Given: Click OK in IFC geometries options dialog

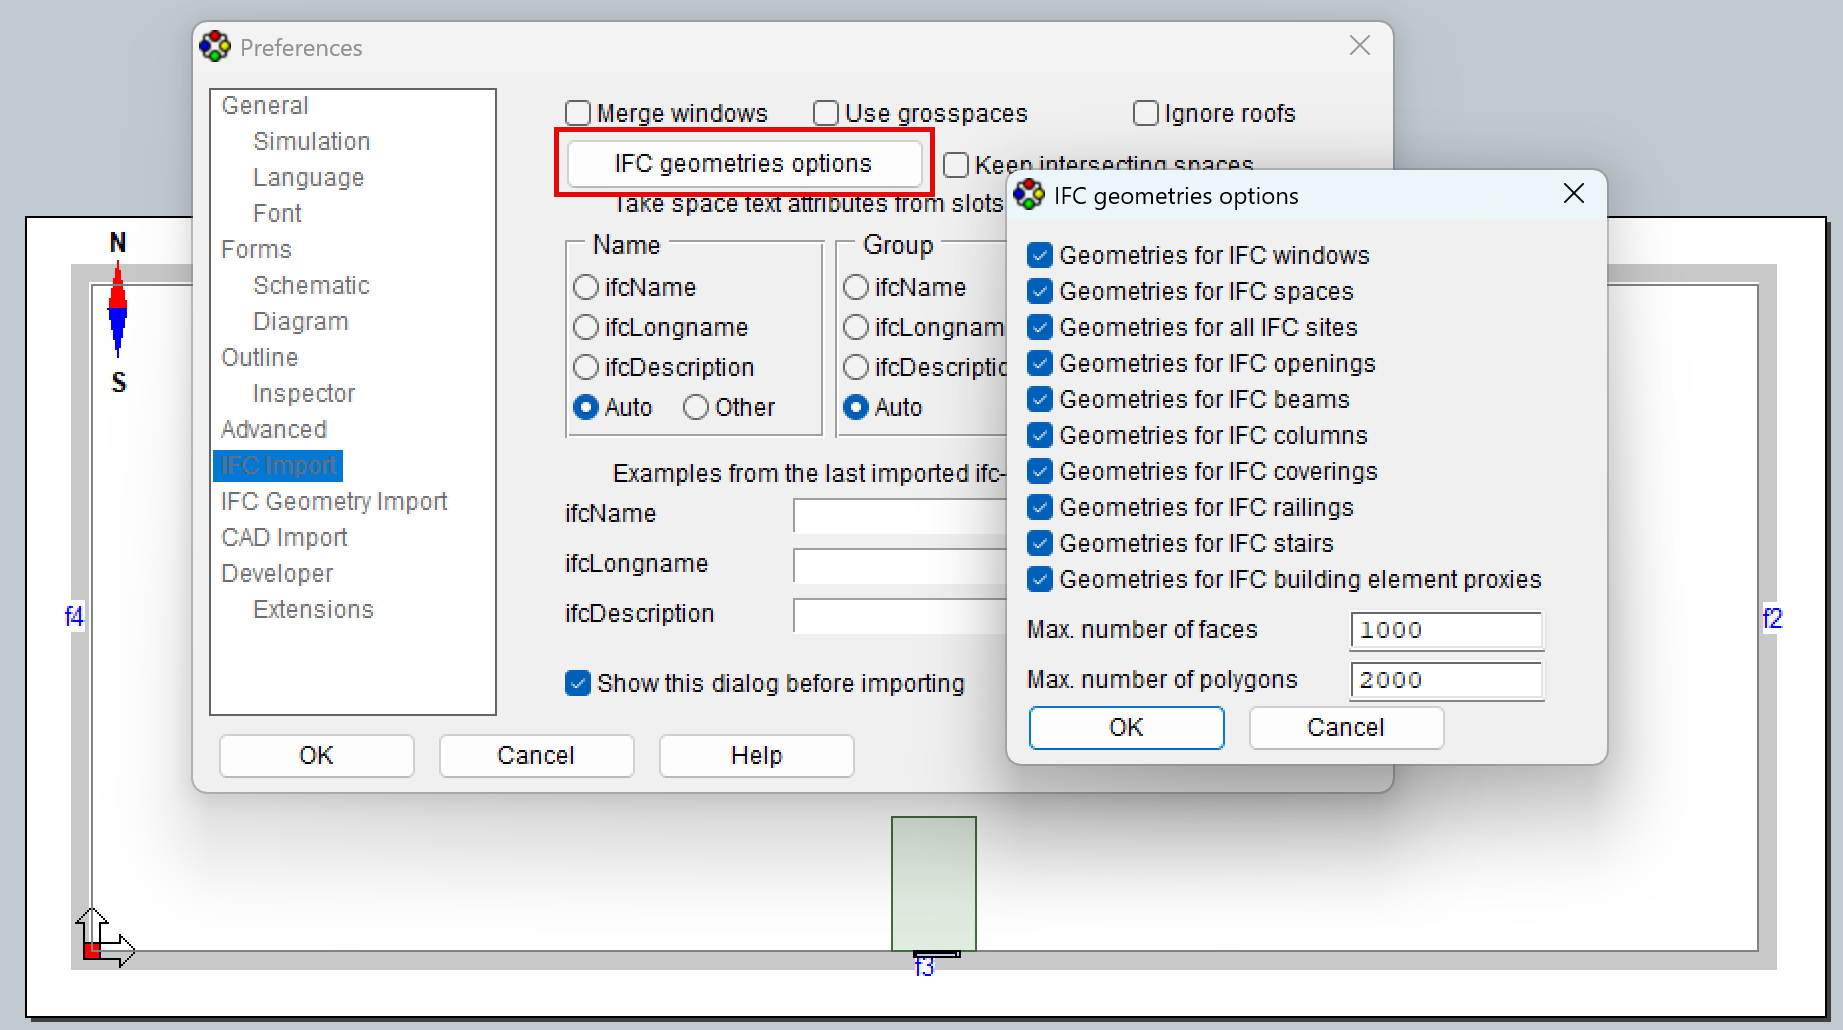Looking at the screenshot, I should [1127, 727].
